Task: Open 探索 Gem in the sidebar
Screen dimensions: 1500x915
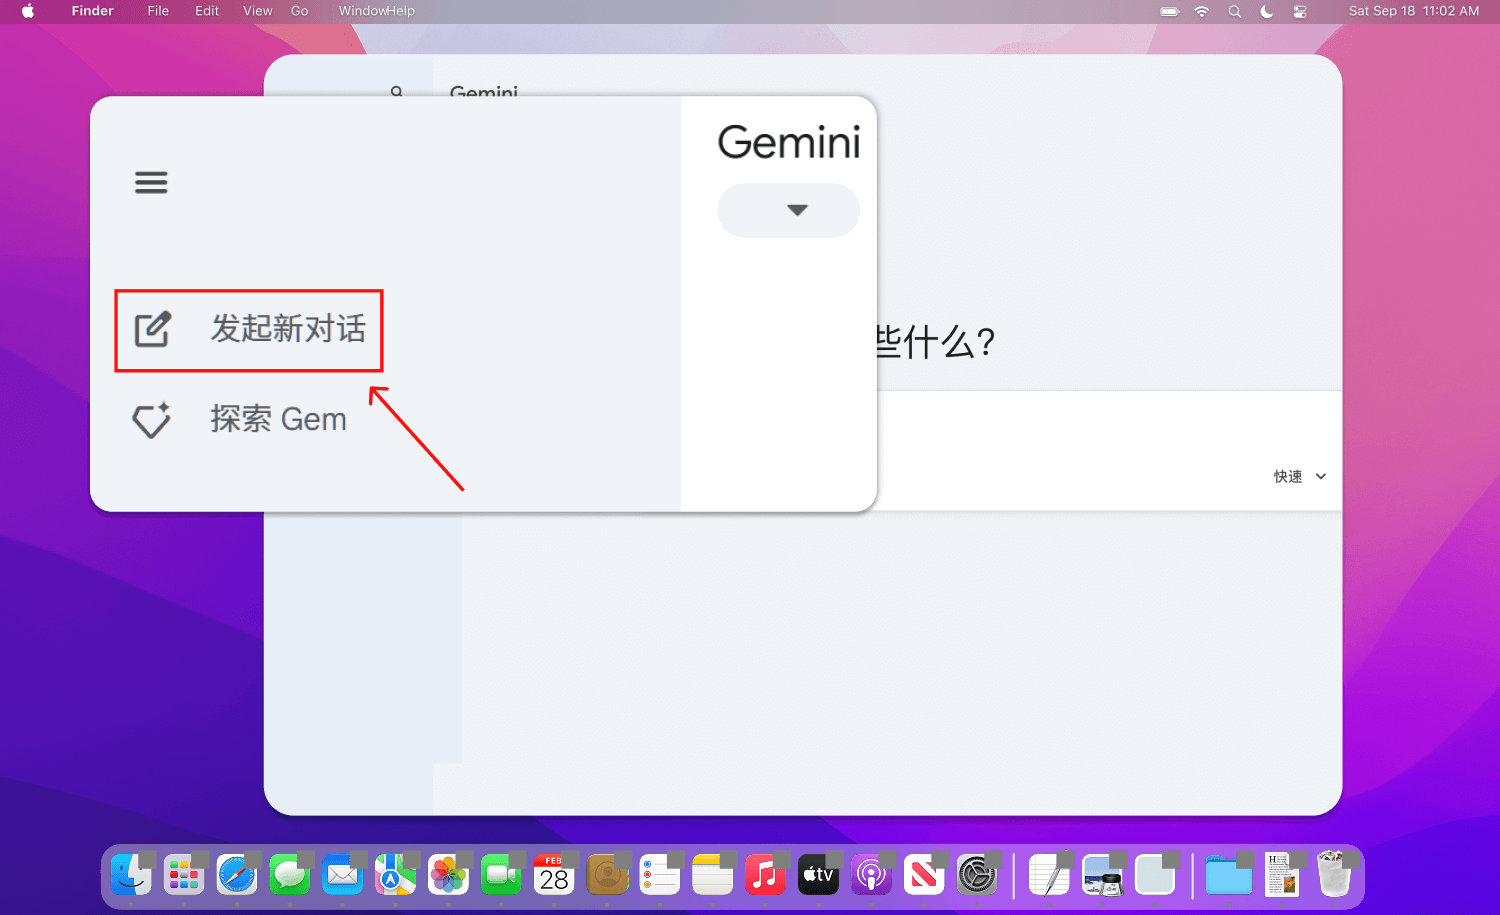Action: click(240, 419)
